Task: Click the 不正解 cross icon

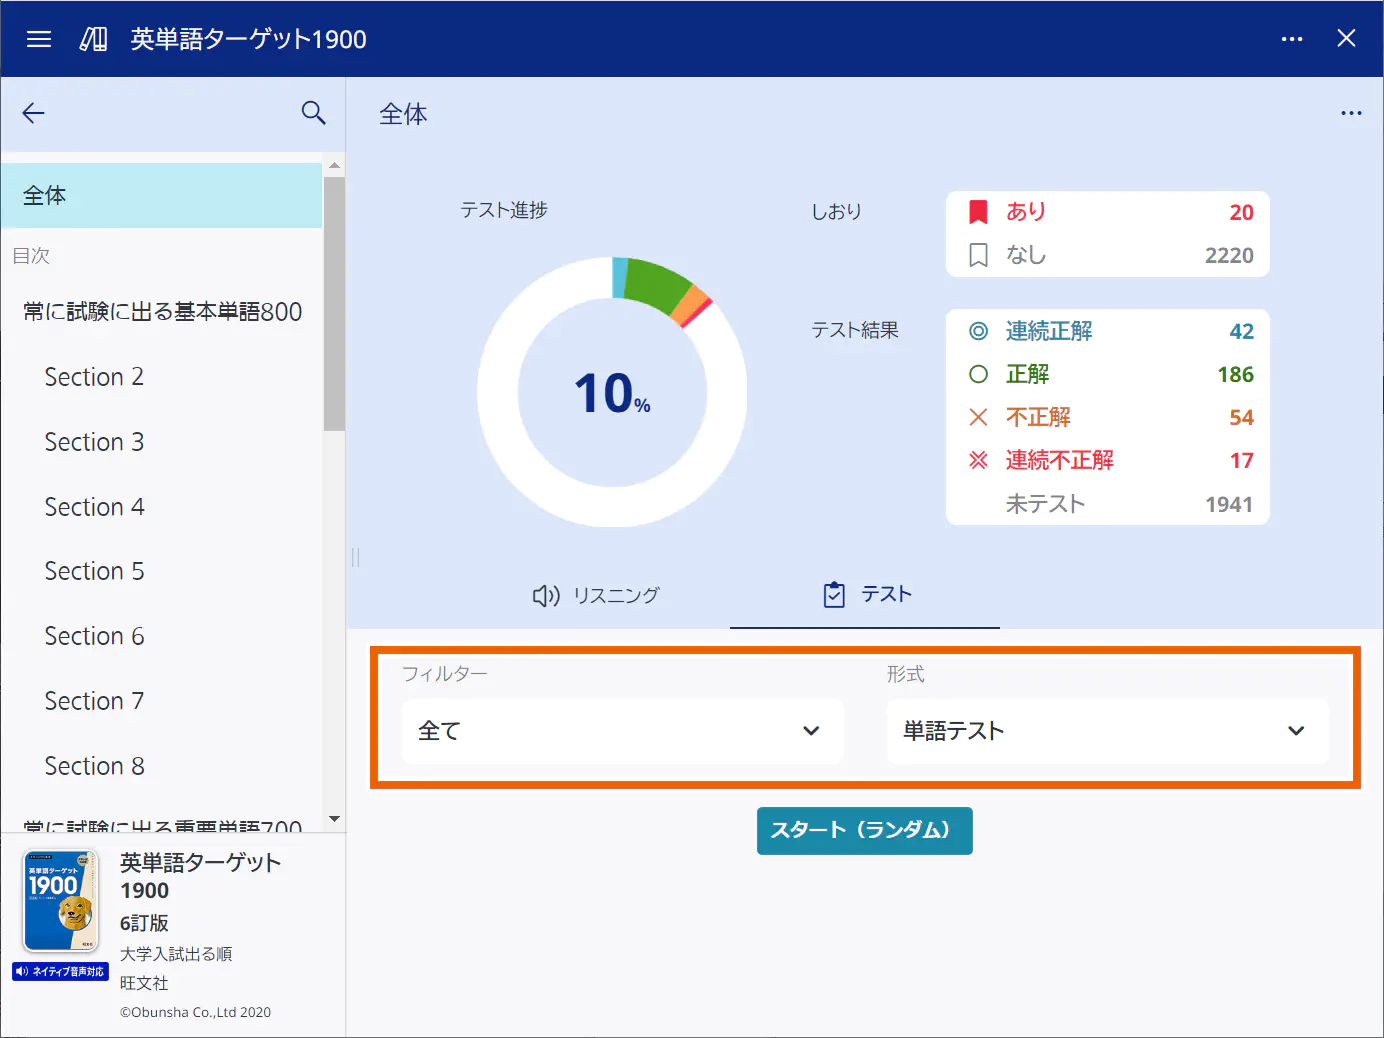Action: coord(979,417)
